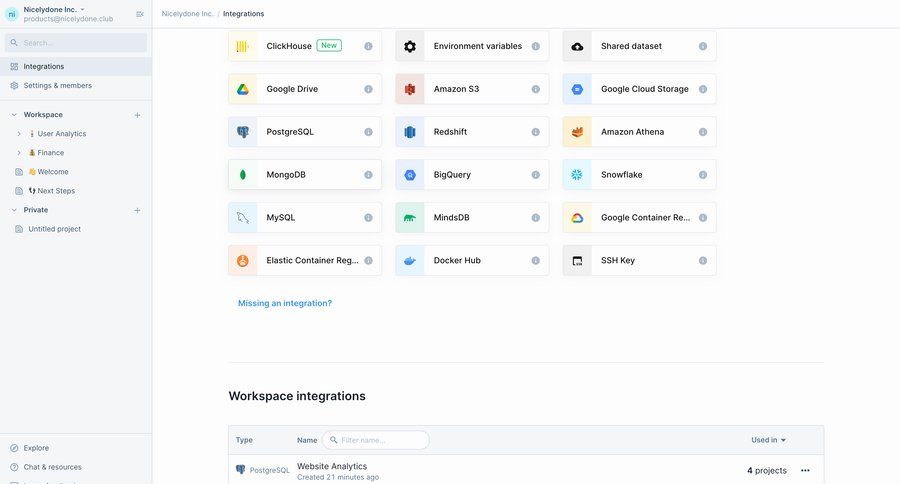
Task: Click the SSH Key icon
Action: [x=577, y=261]
